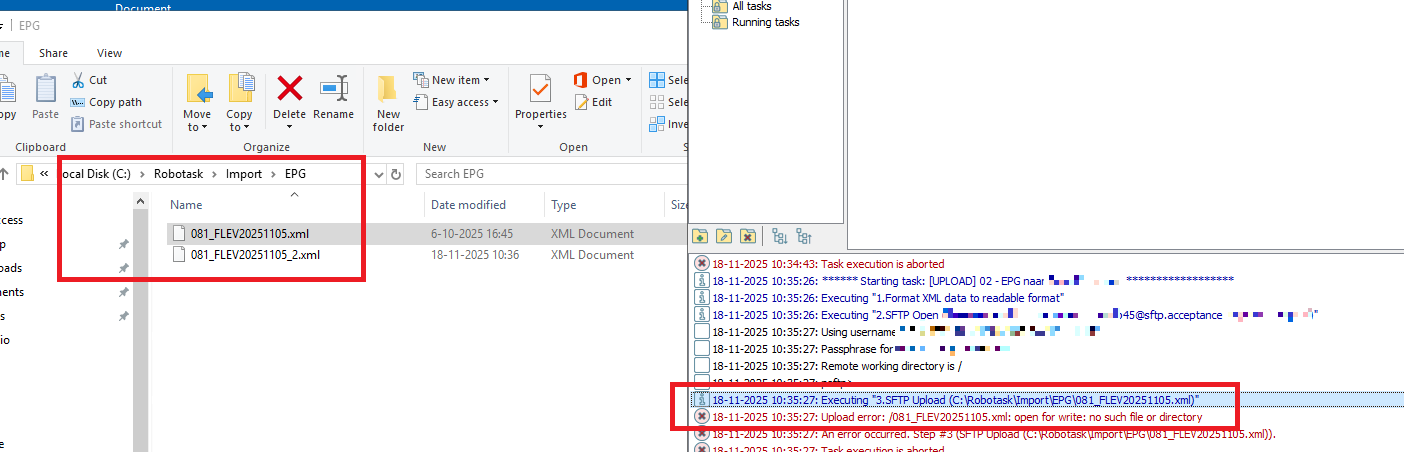Click the add folder icon in RoboTask
Image resolution: width=1404 pixels, height=452 pixels.
[700, 237]
